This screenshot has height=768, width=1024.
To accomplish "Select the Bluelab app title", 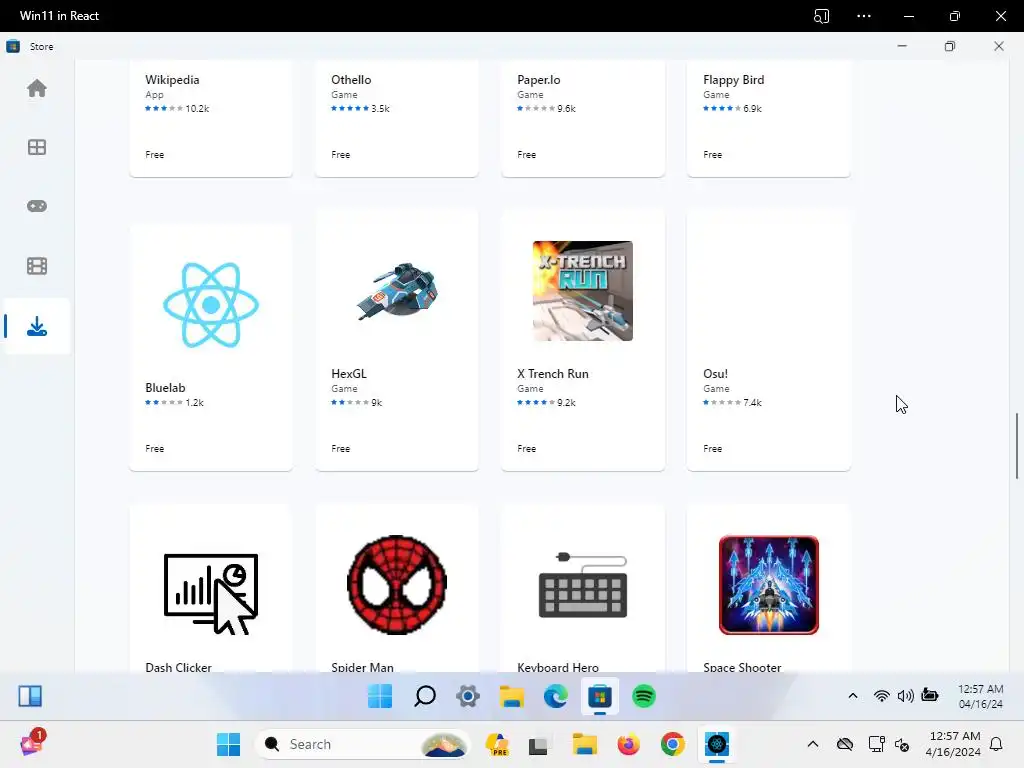I will tap(165, 387).
